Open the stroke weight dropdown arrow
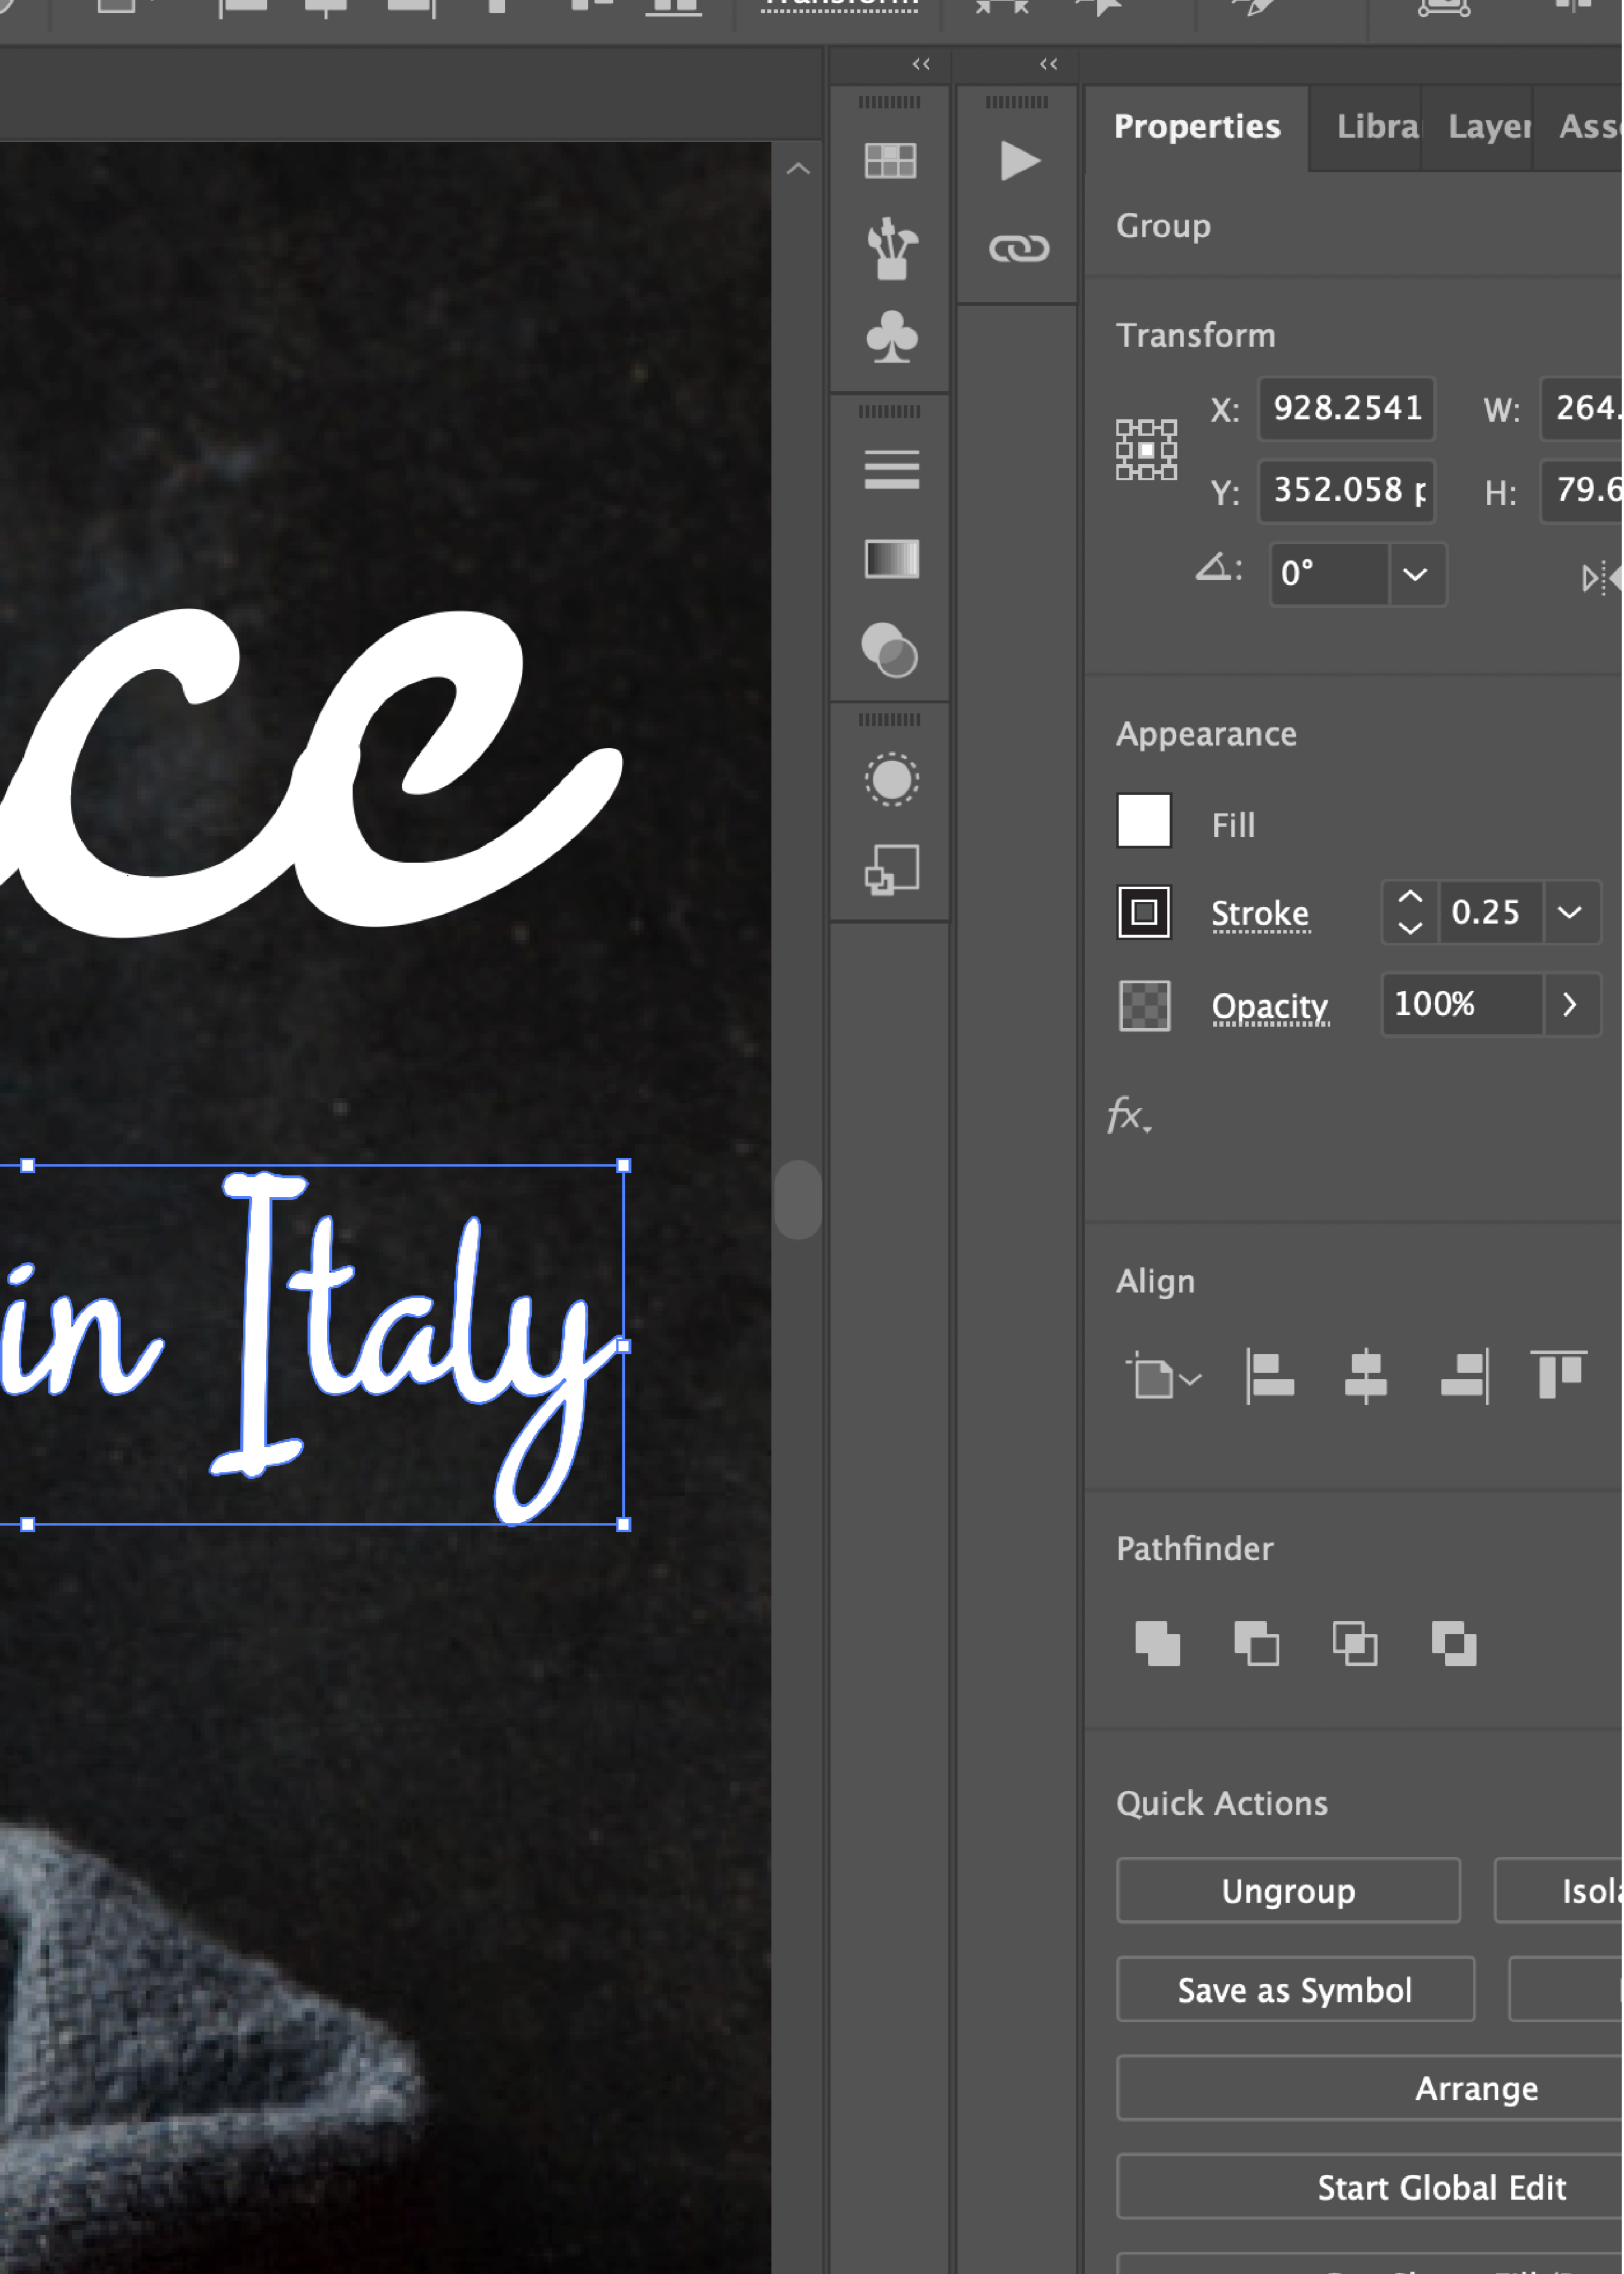The image size is (1624, 2274). pyautogui.click(x=1570, y=912)
